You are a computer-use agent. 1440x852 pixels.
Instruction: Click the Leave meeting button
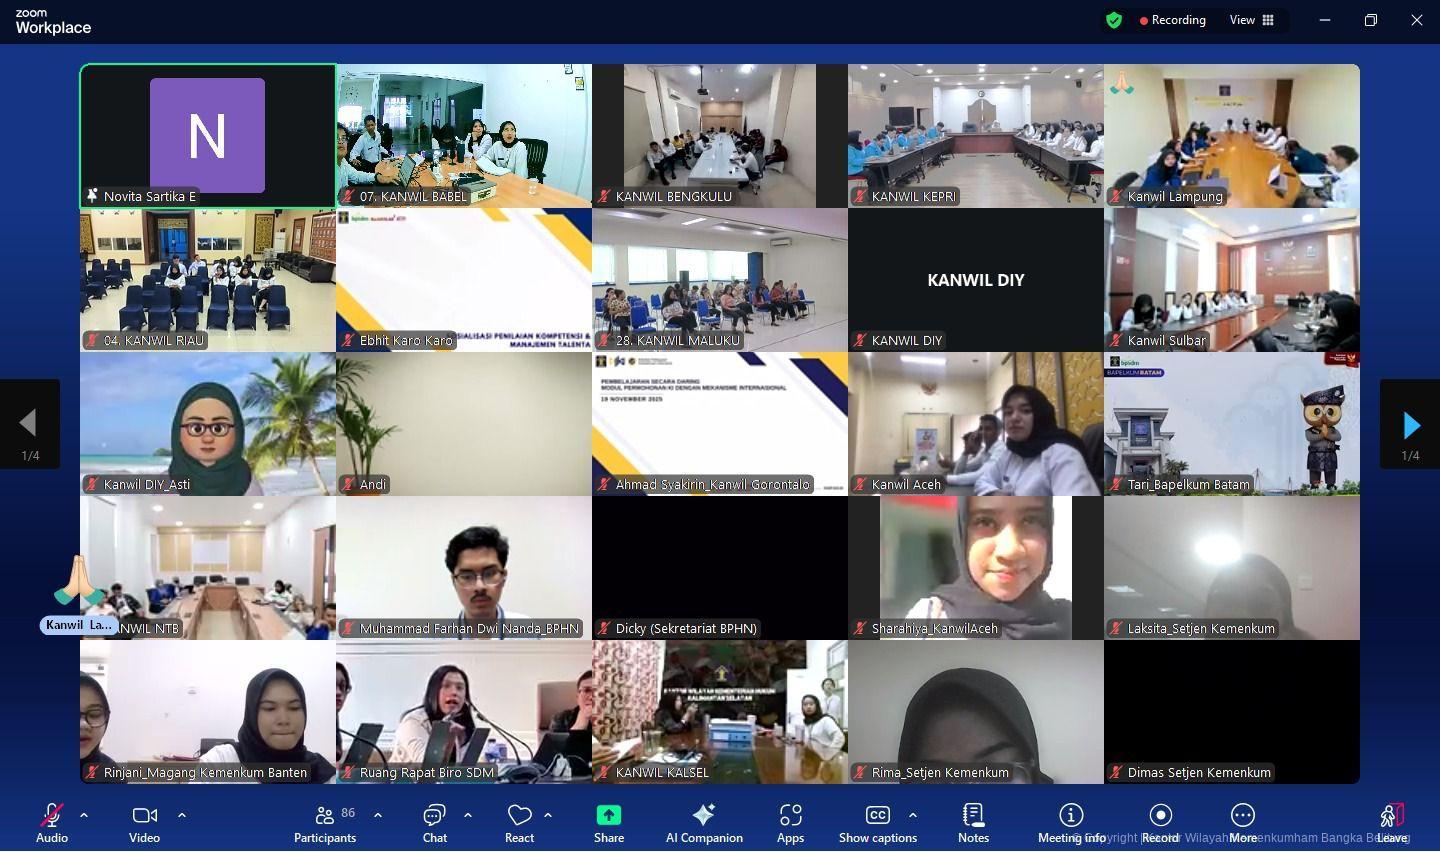coord(1391,824)
